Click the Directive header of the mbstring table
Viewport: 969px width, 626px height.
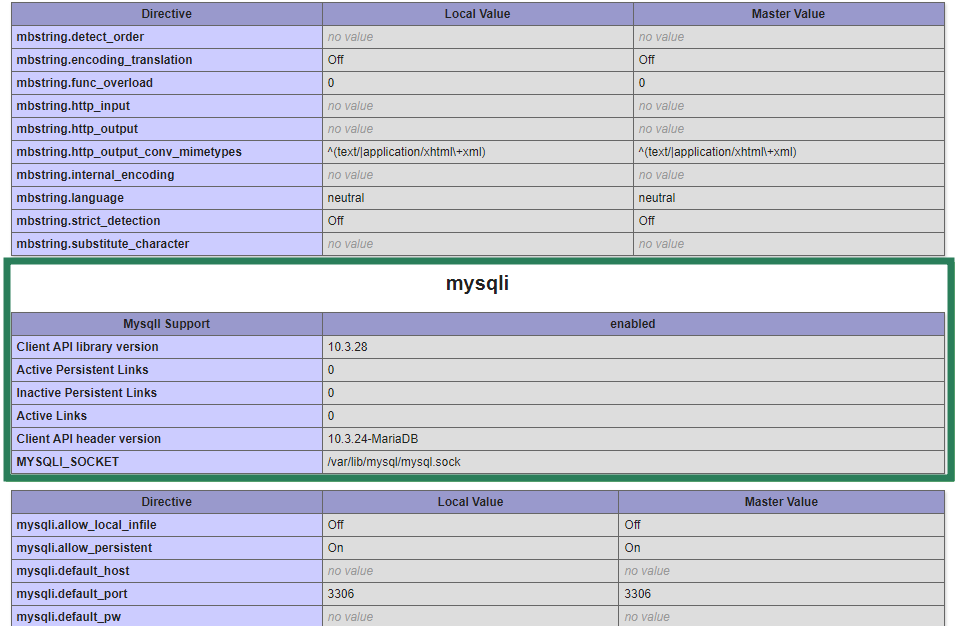tap(167, 14)
